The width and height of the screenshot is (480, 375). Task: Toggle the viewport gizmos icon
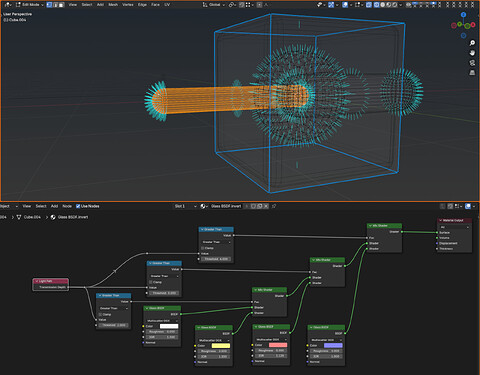(331, 5)
